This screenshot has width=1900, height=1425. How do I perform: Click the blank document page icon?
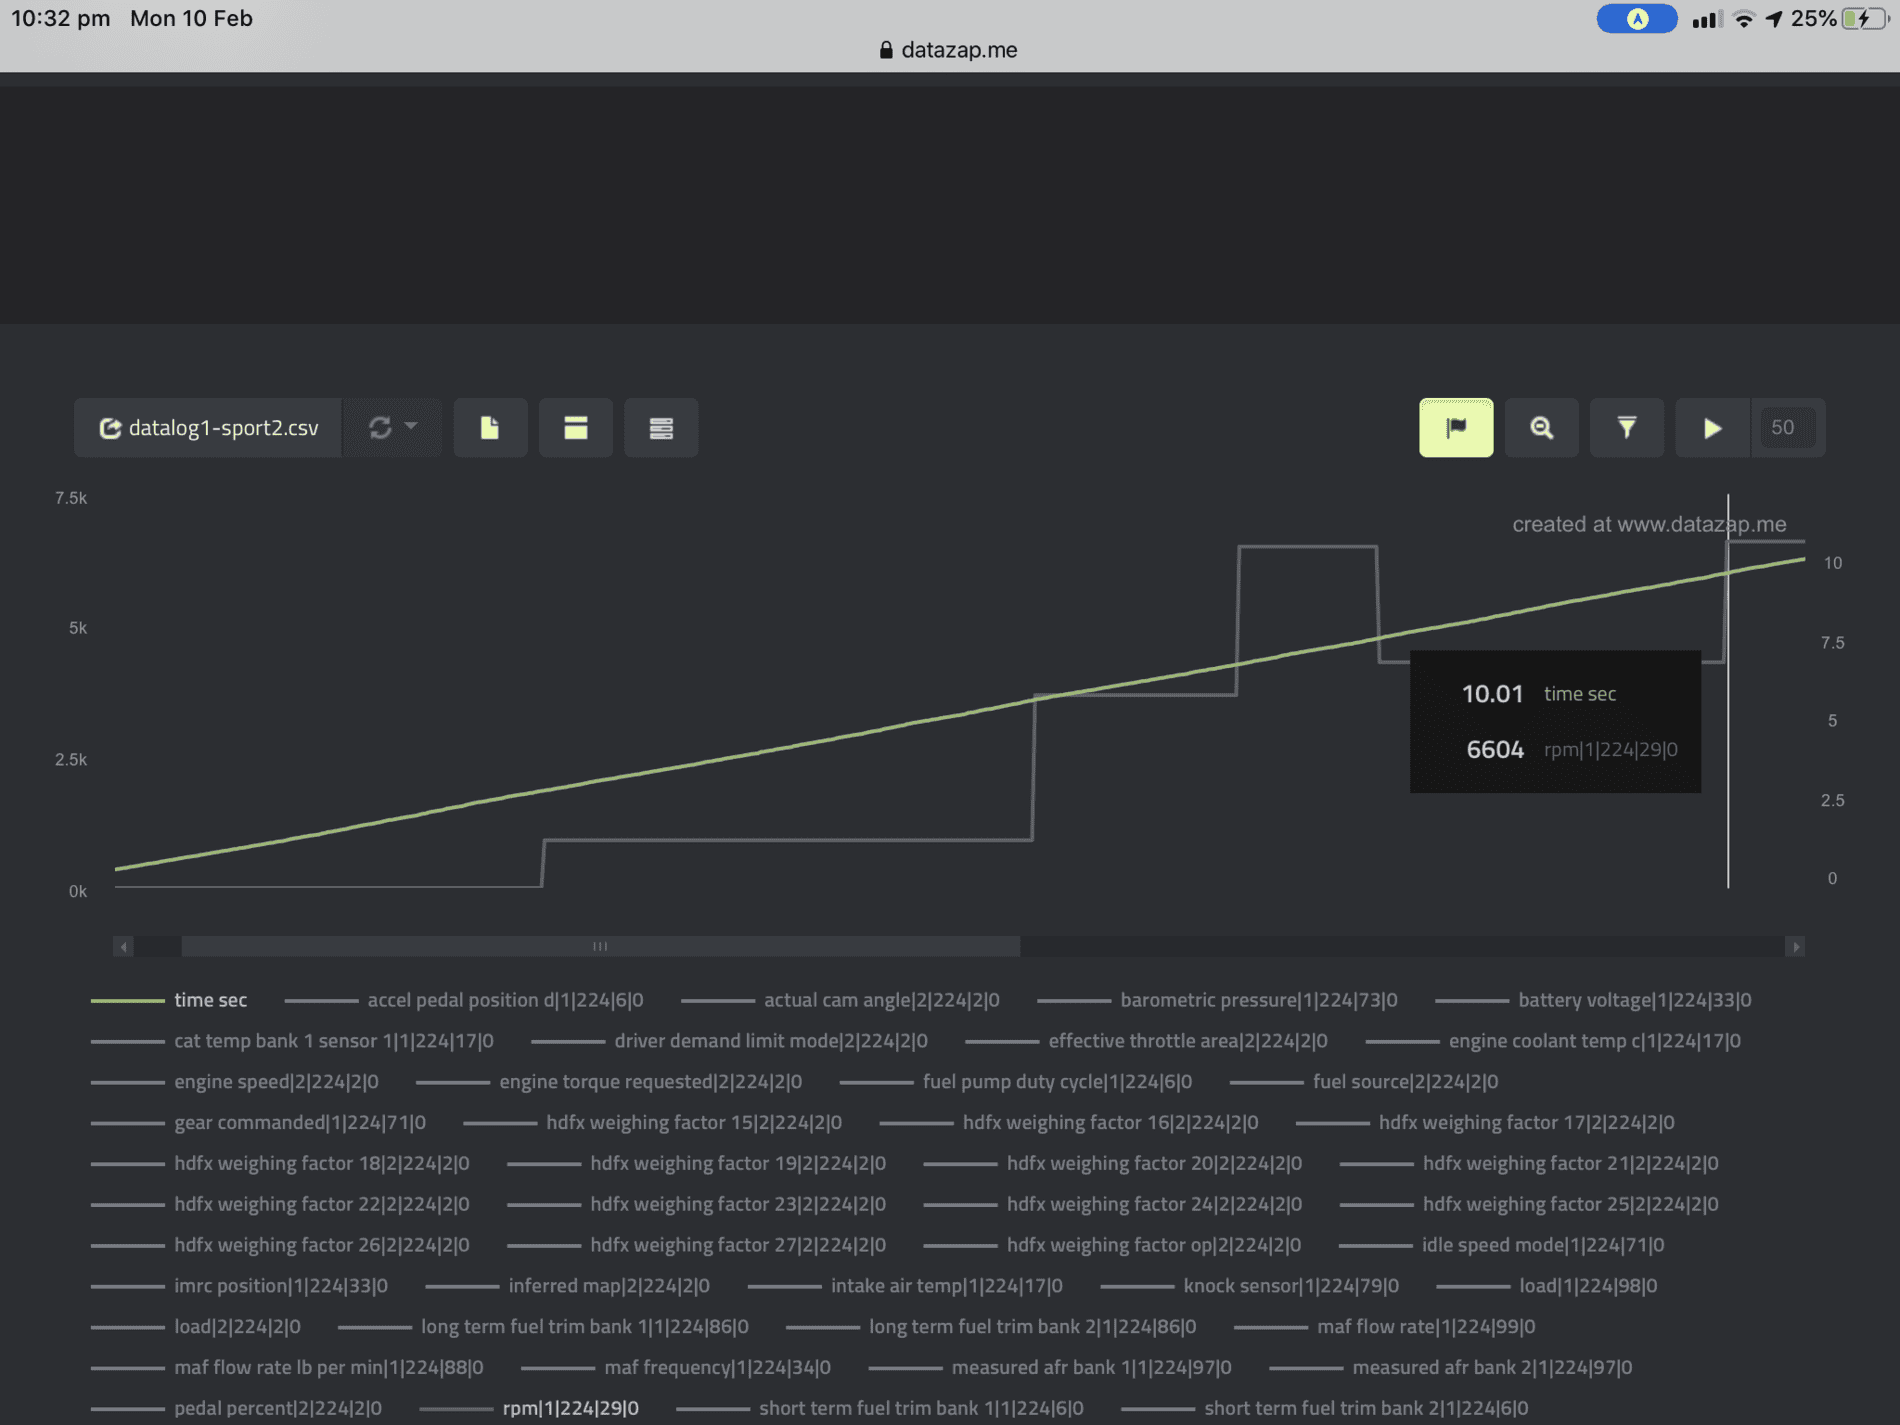pyautogui.click(x=490, y=428)
